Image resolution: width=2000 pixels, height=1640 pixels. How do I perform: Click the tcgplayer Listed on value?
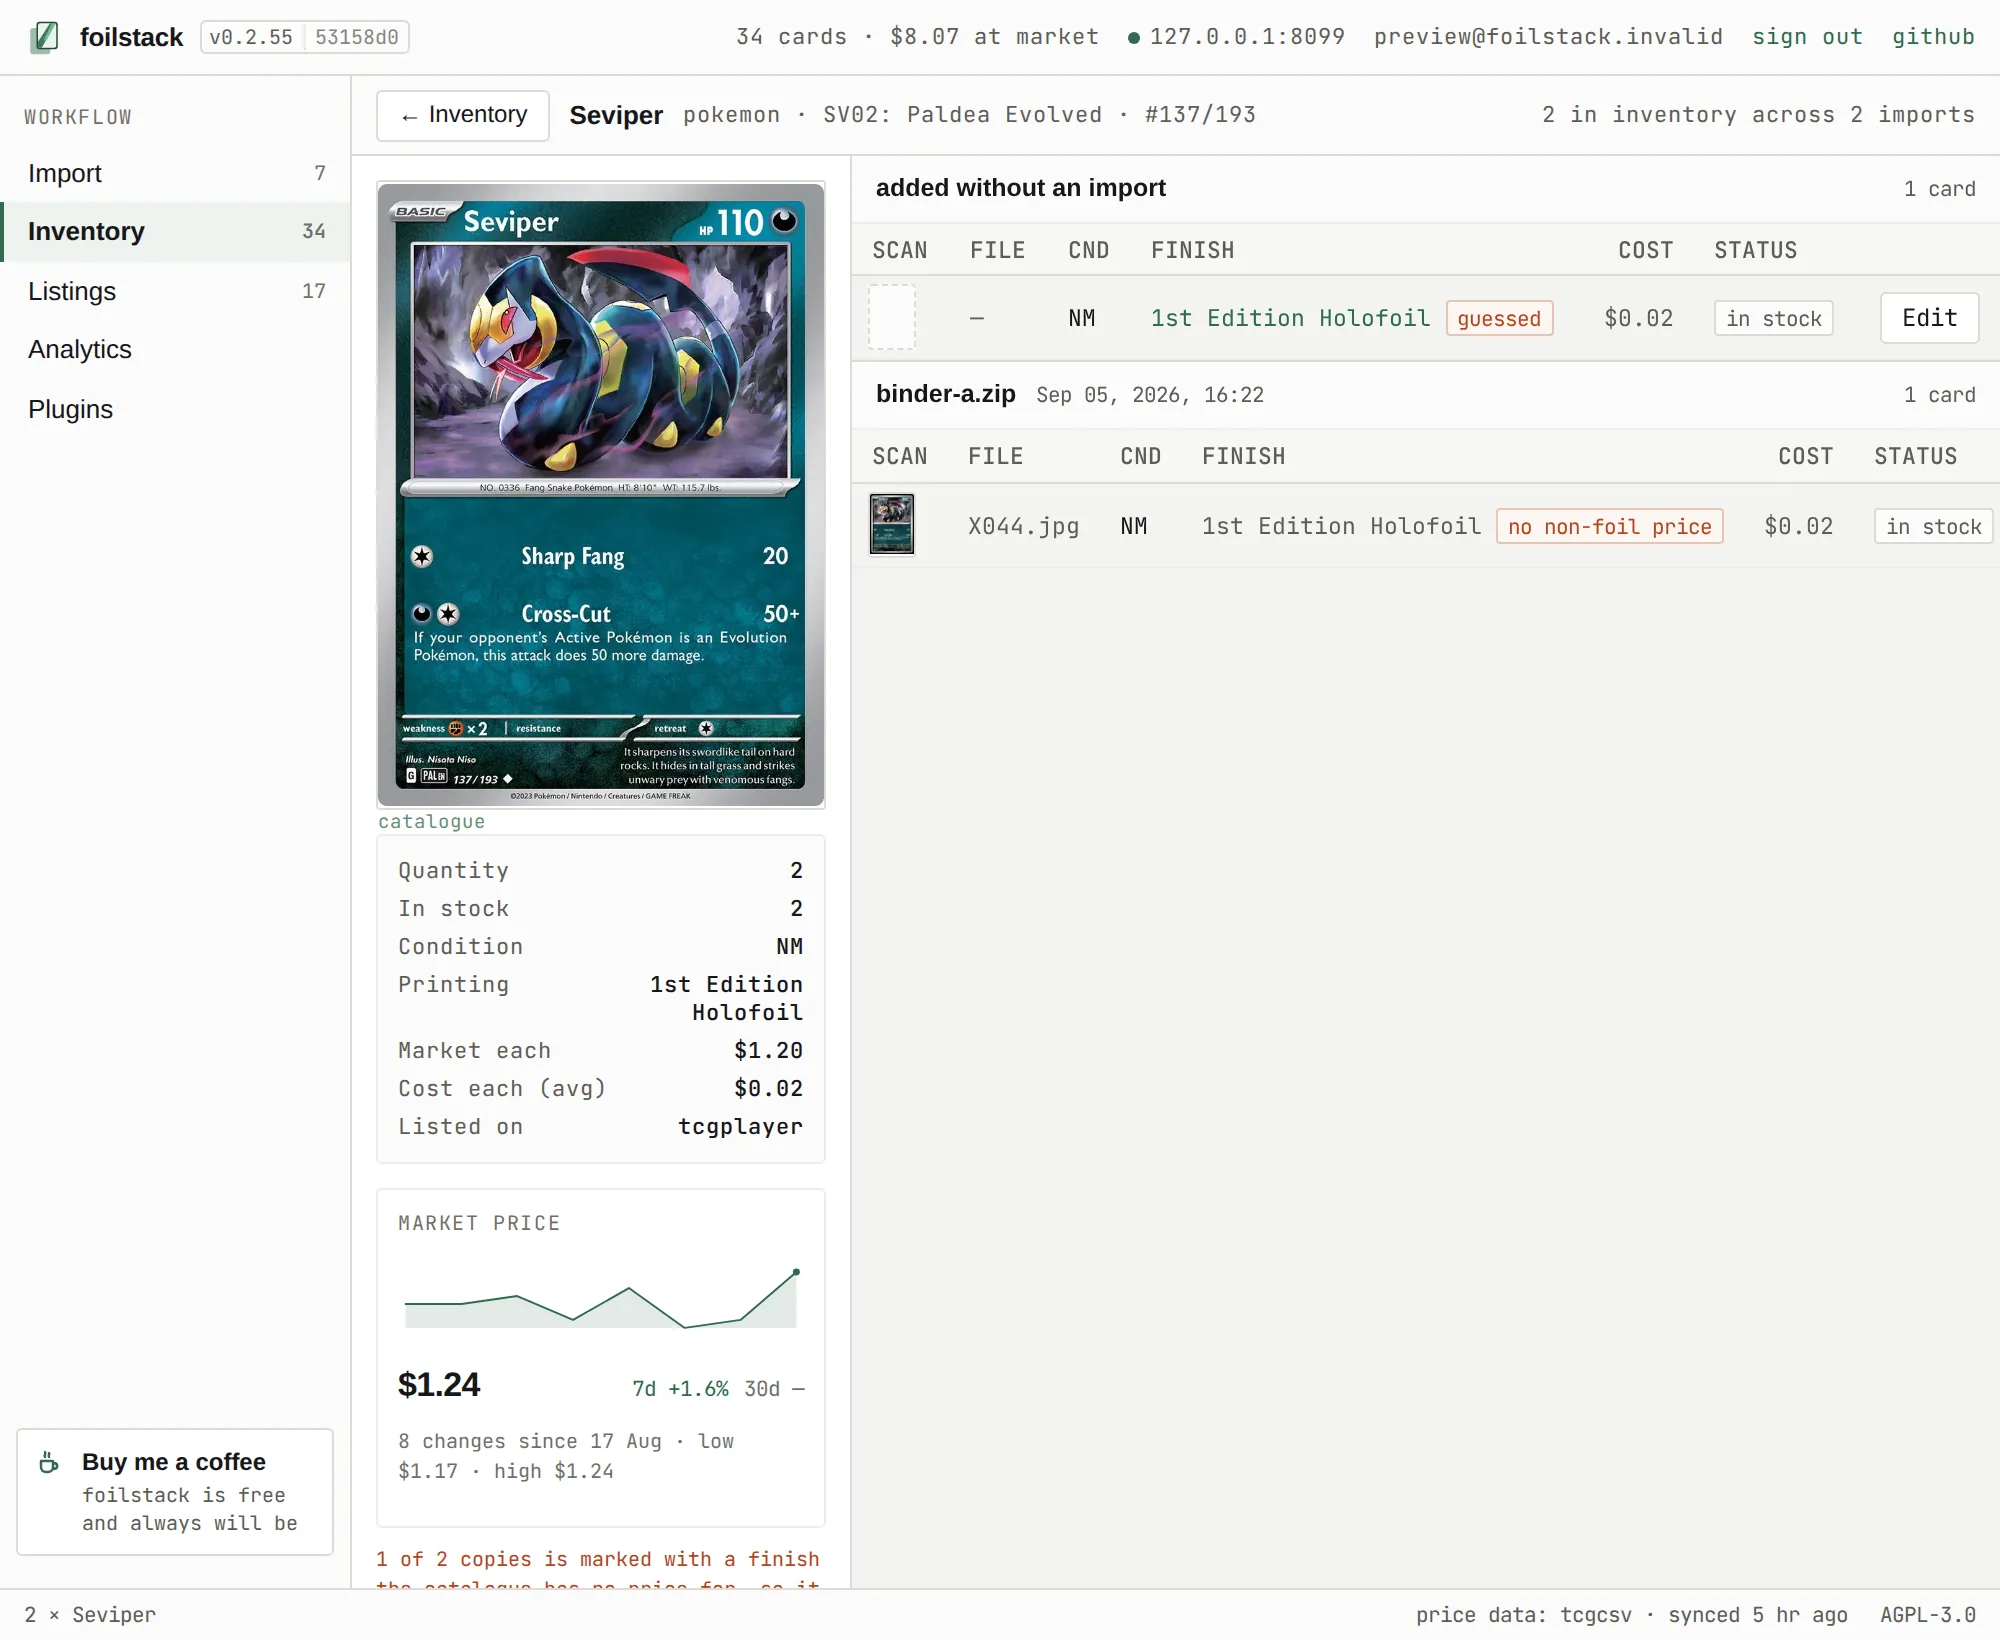point(740,1127)
